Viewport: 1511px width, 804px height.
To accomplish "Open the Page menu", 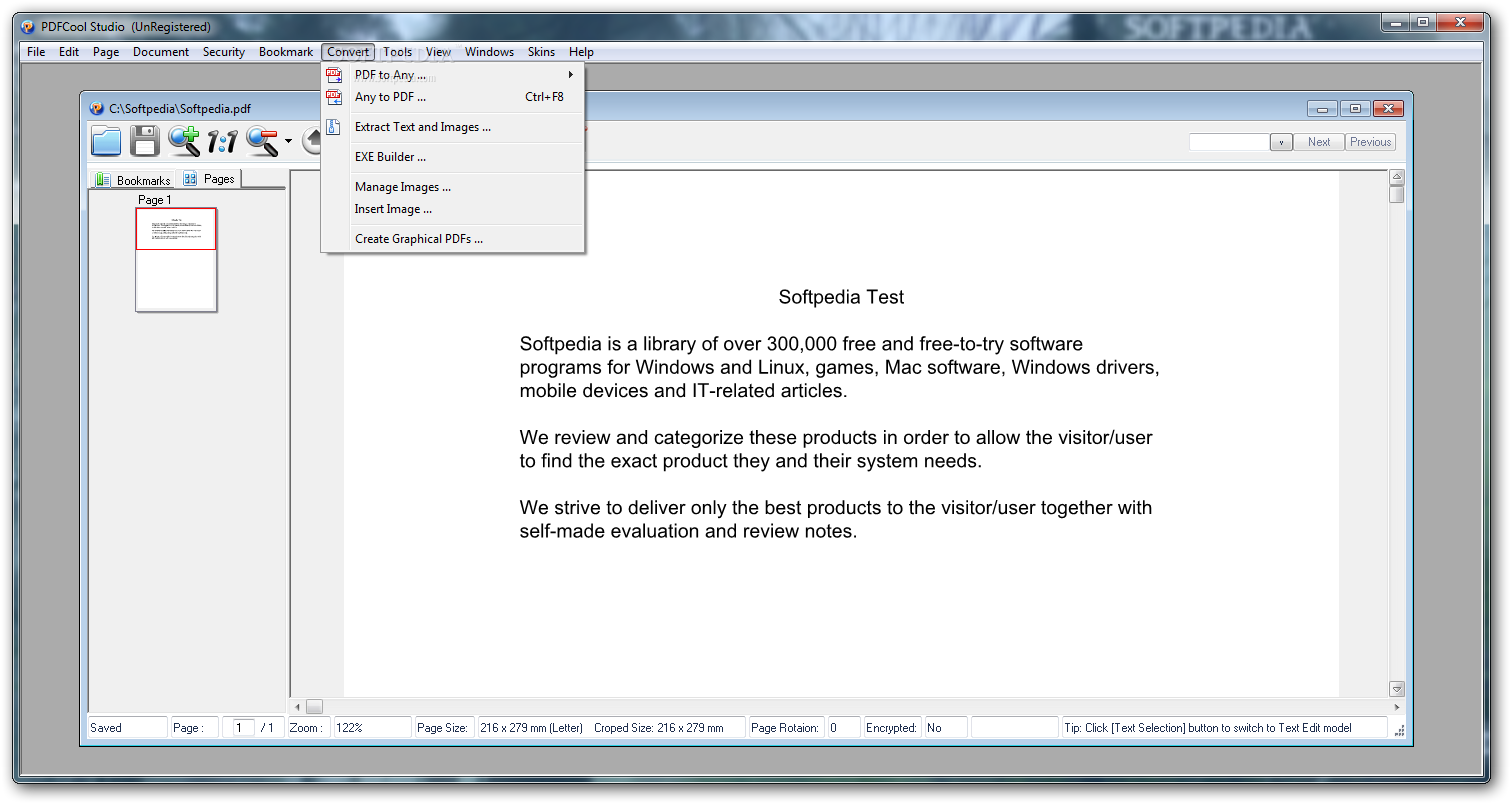I will (x=106, y=52).
